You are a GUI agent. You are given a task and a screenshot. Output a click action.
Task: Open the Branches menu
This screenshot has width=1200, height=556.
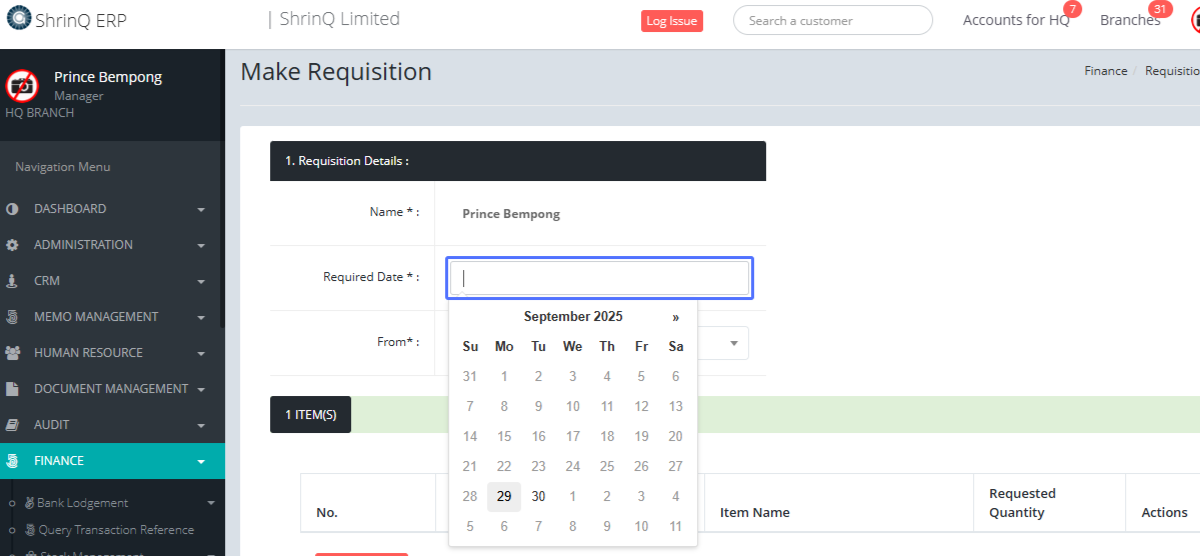pyautogui.click(x=1129, y=20)
